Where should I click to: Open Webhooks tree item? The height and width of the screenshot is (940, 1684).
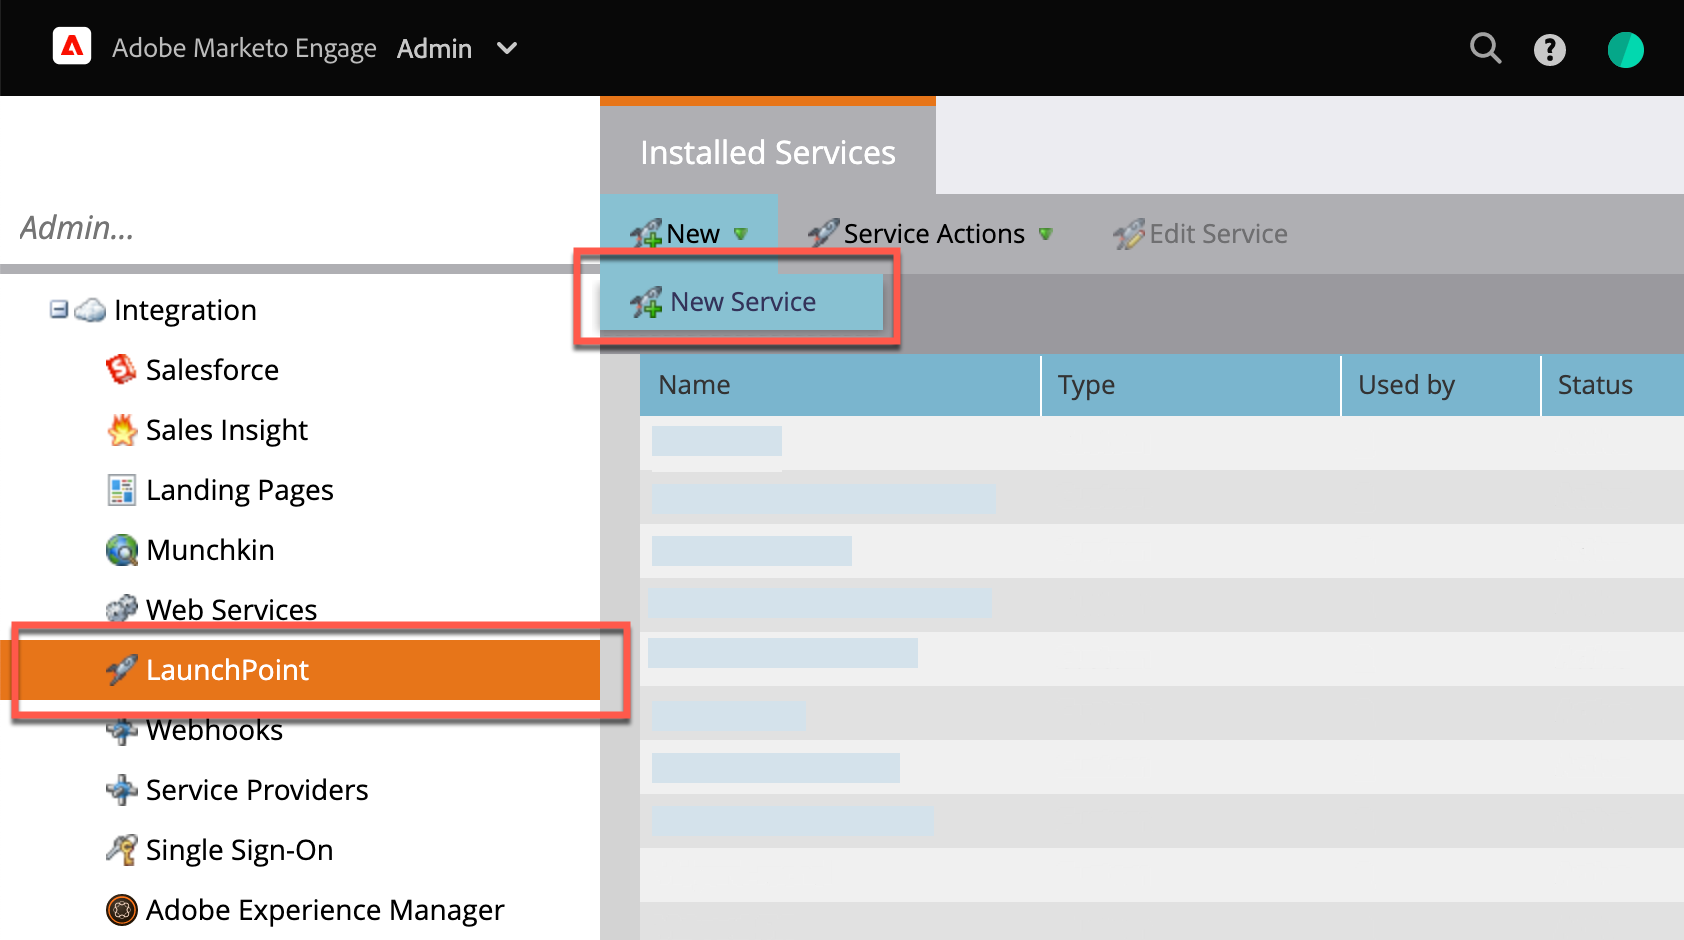(214, 730)
